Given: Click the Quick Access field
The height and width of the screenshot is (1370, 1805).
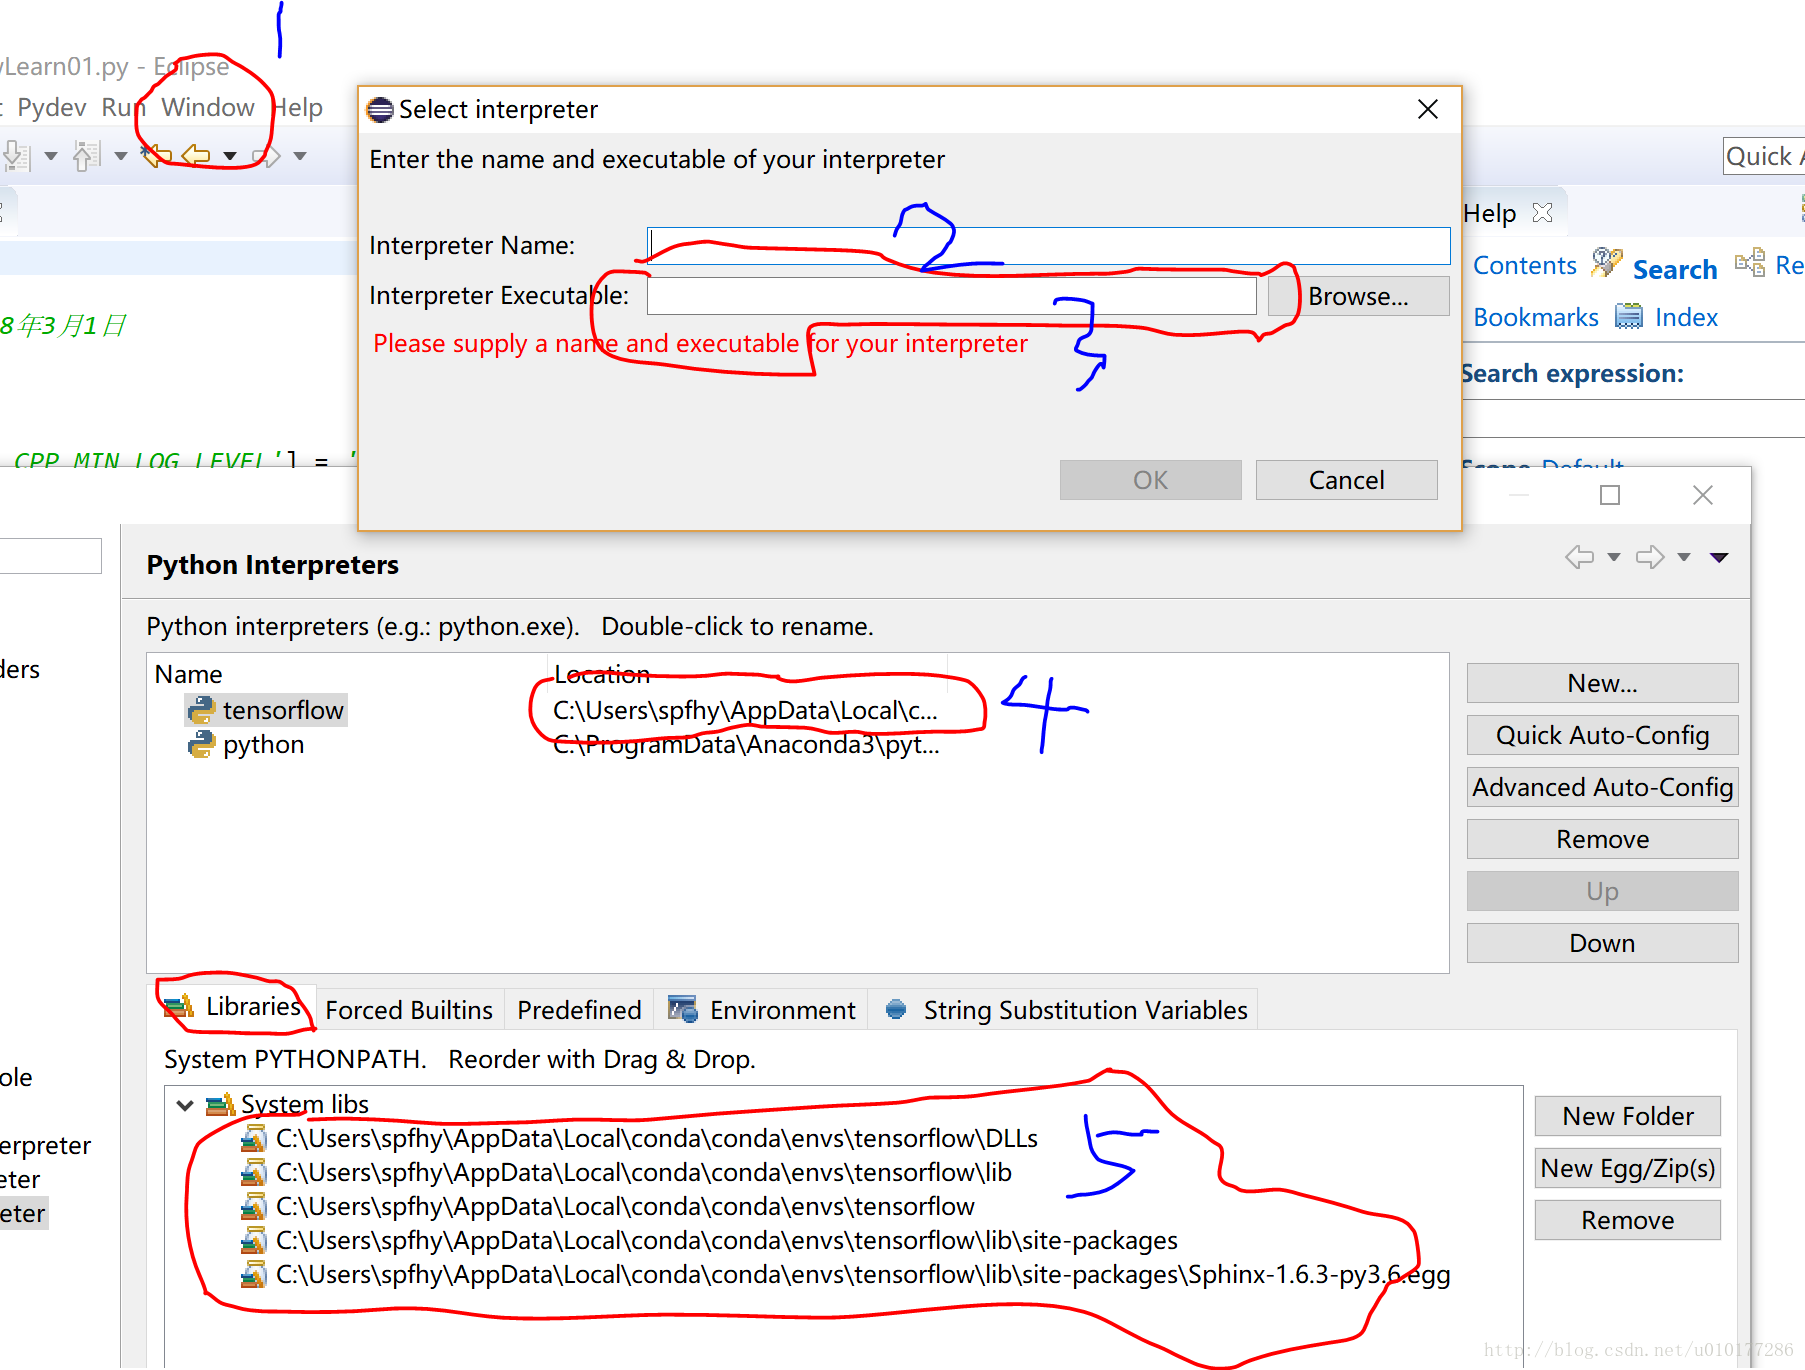Looking at the screenshot, I should tap(1764, 156).
